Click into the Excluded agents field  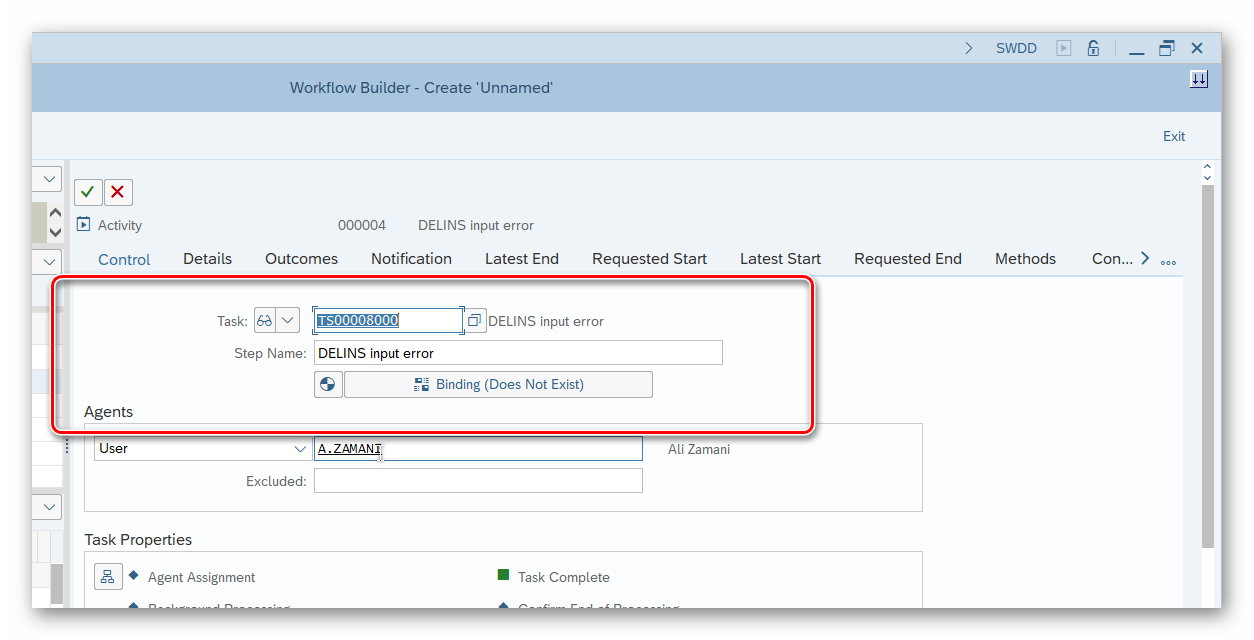[478, 481]
